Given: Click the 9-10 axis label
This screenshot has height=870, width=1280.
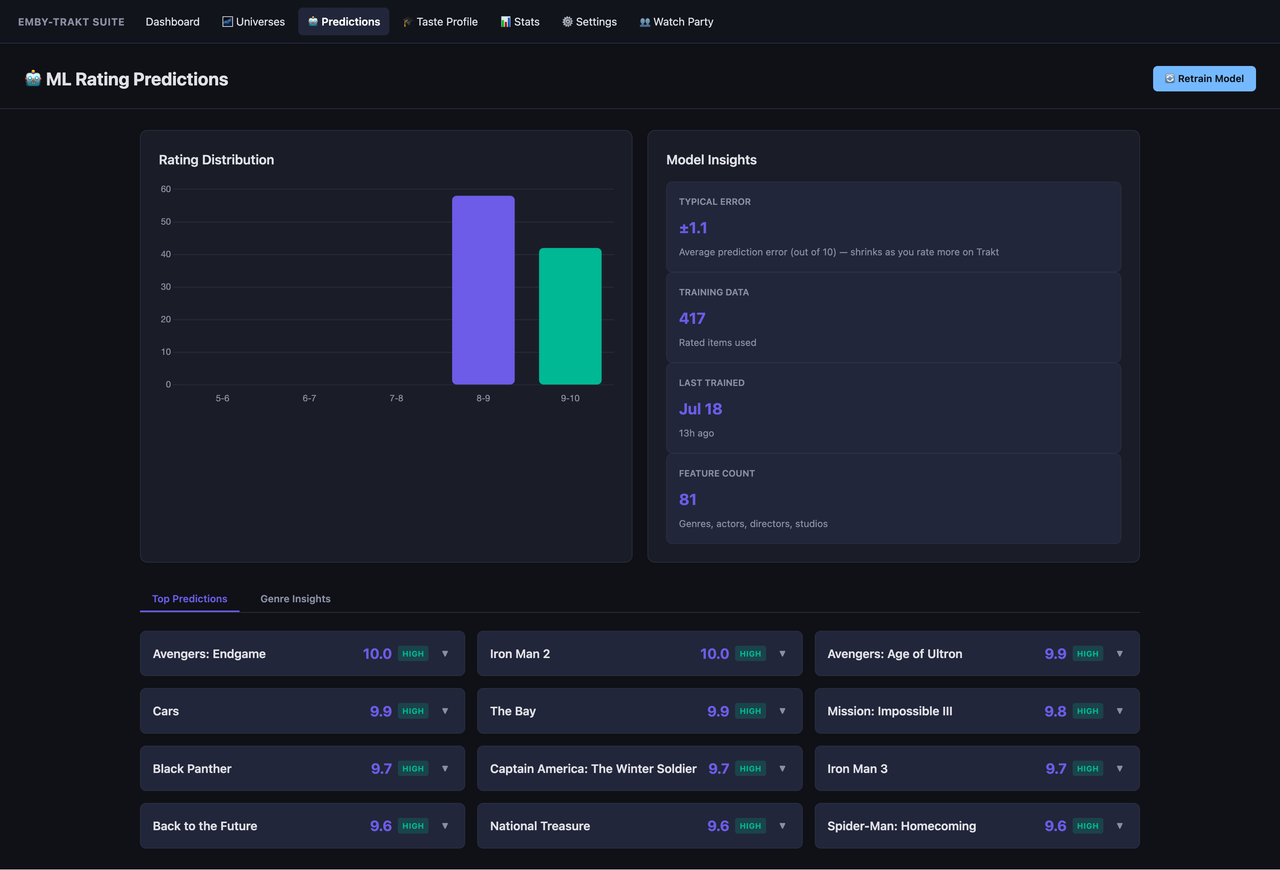Looking at the screenshot, I should (570, 398).
